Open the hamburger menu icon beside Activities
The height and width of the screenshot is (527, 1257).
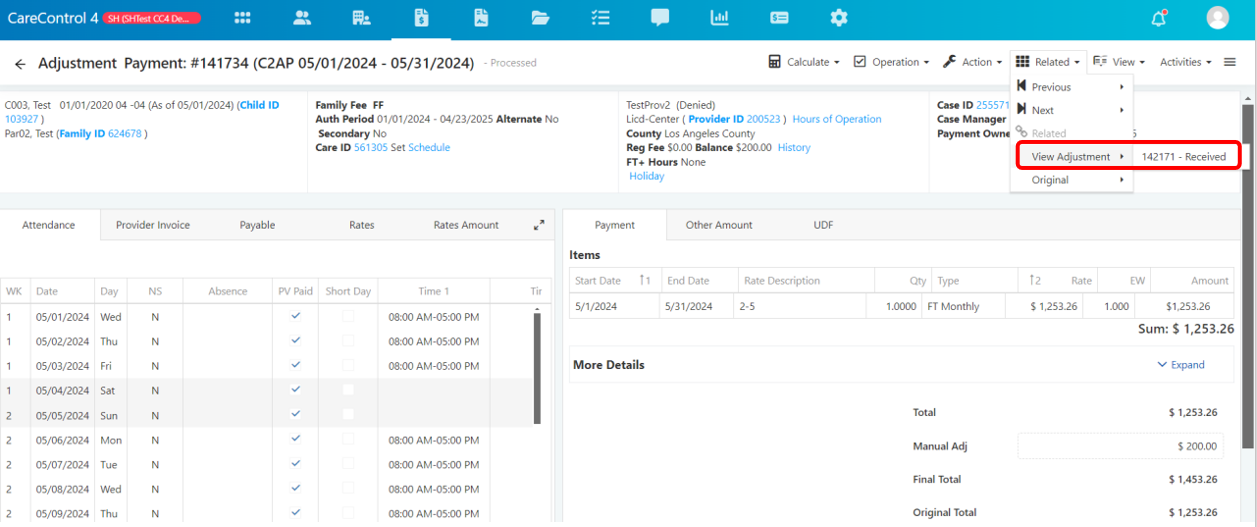point(1230,62)
